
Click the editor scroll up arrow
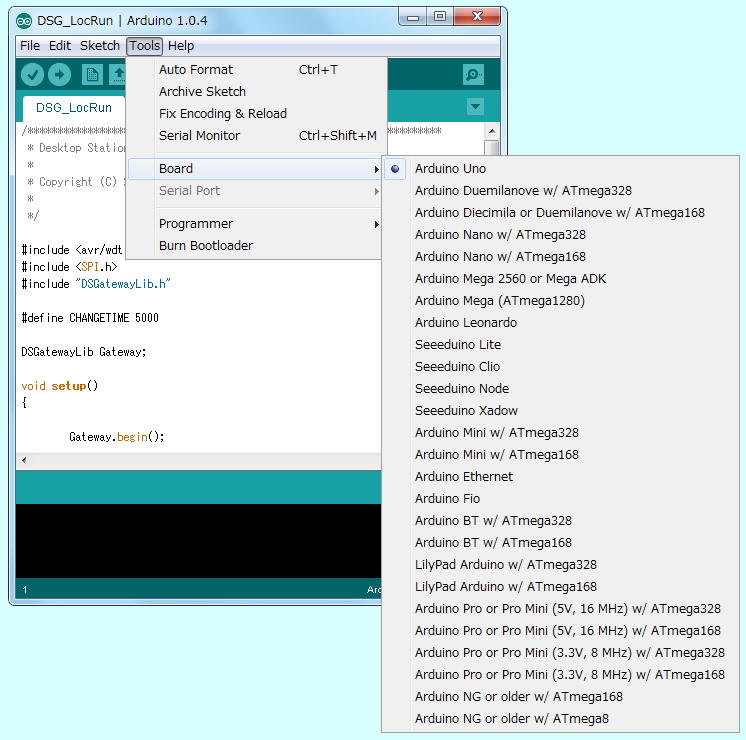point(492,131)
